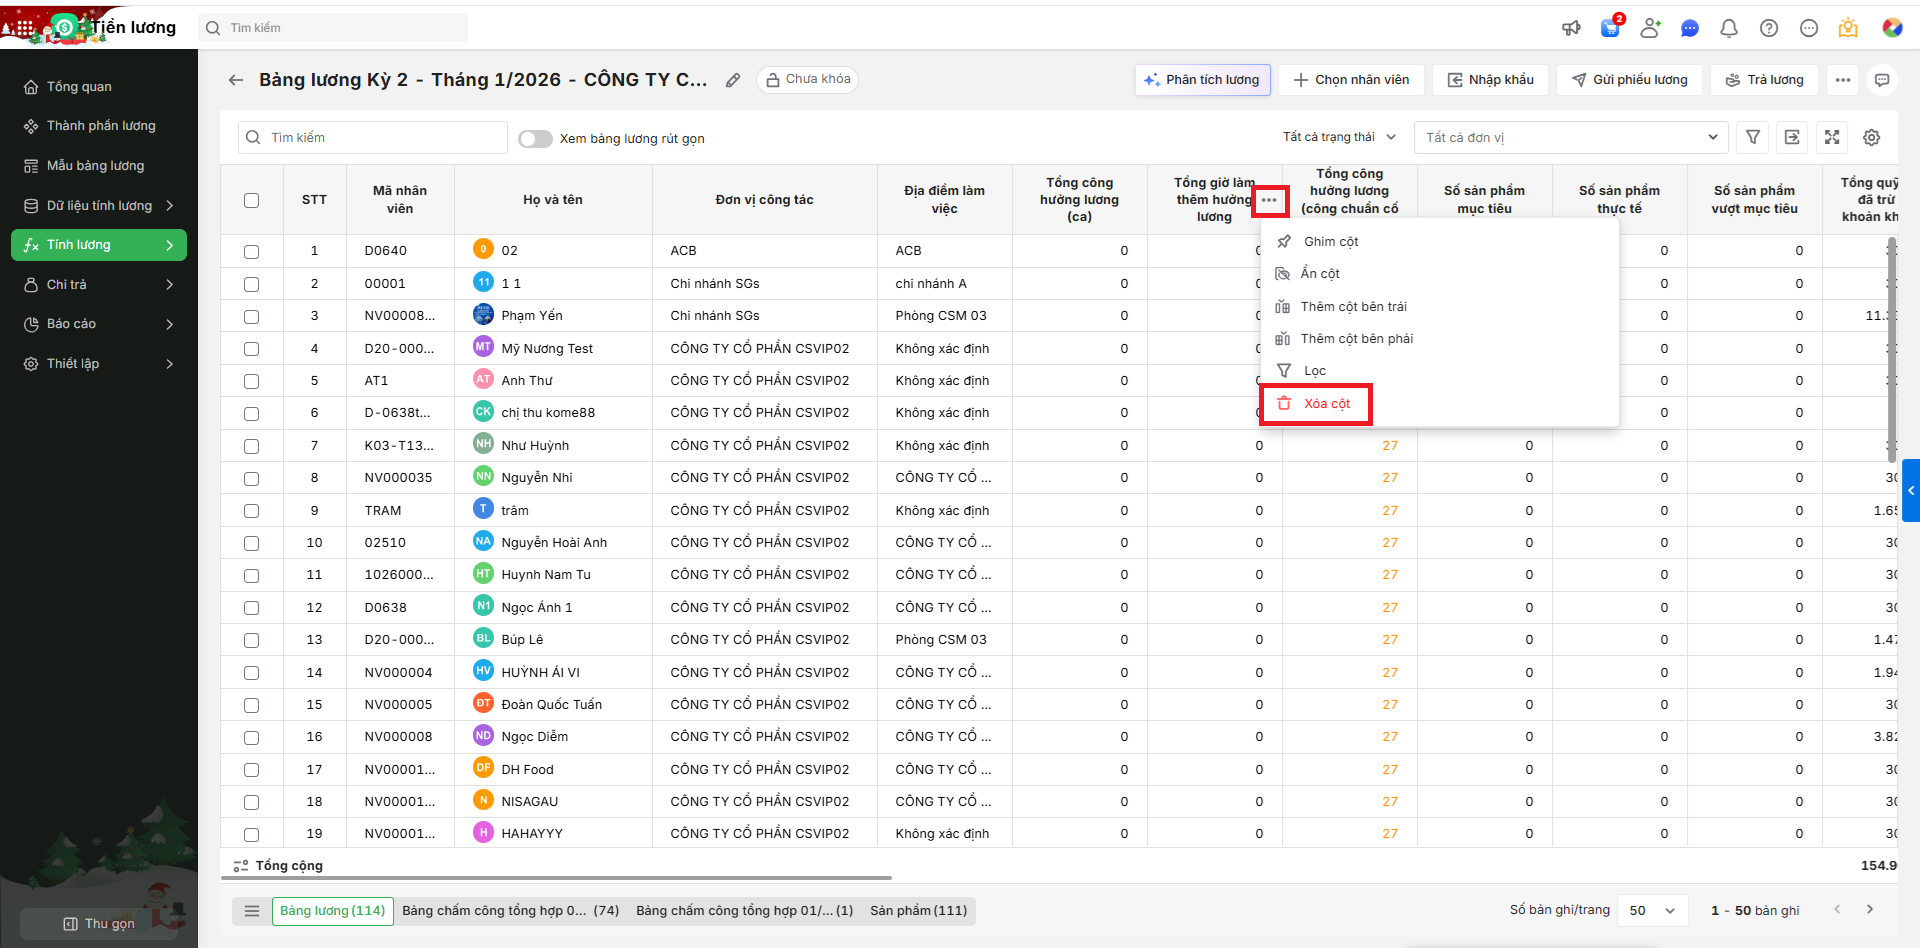Screen dimensions: 1920x948
Task: Check the select-all checkbox in header
Action: pos(251,200)
